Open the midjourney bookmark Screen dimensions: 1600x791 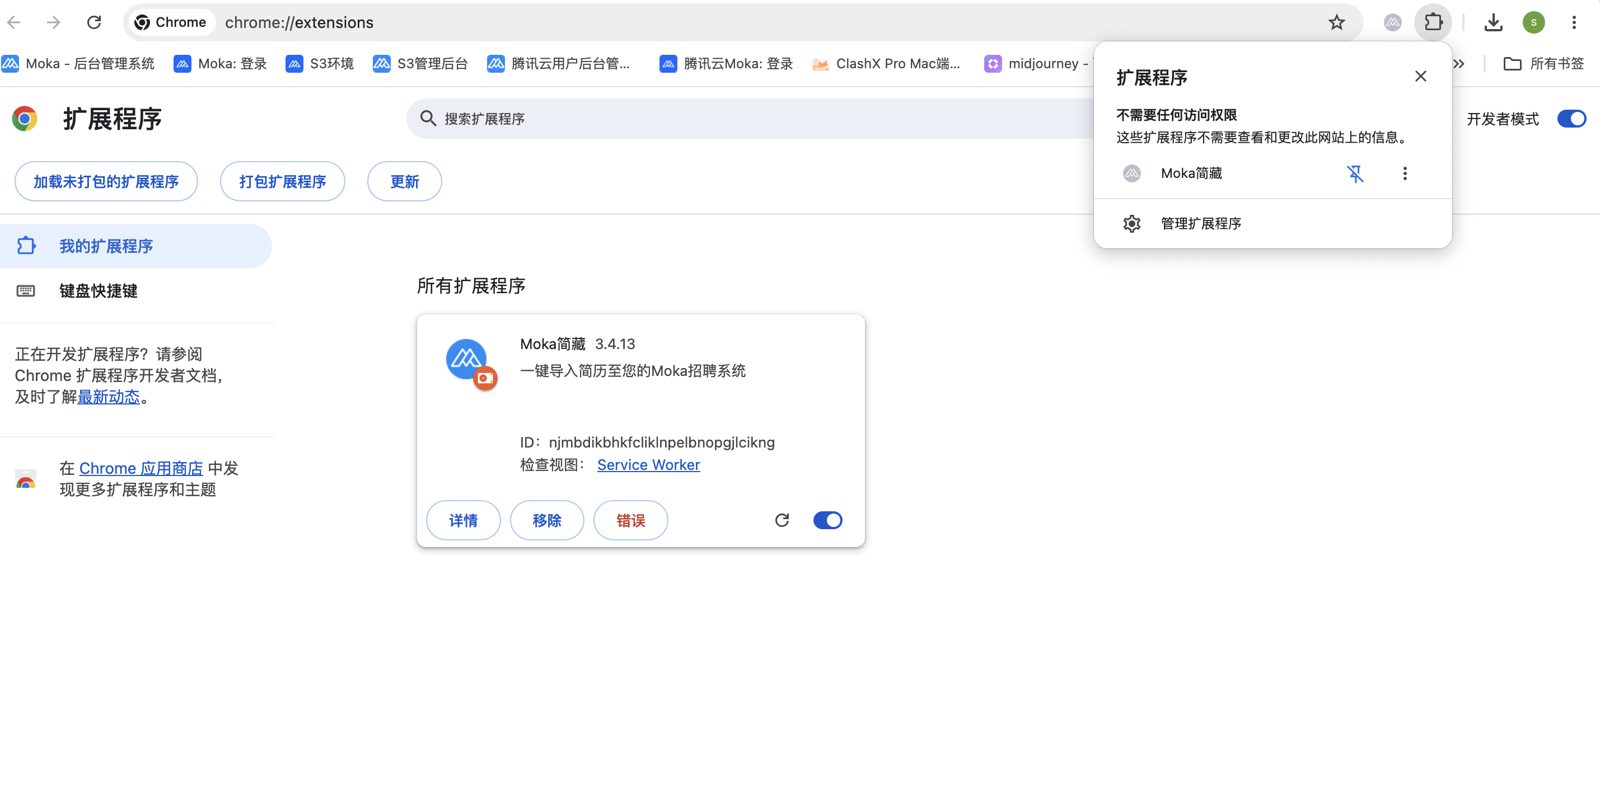pyautogui.click(x=1037, y=63)
